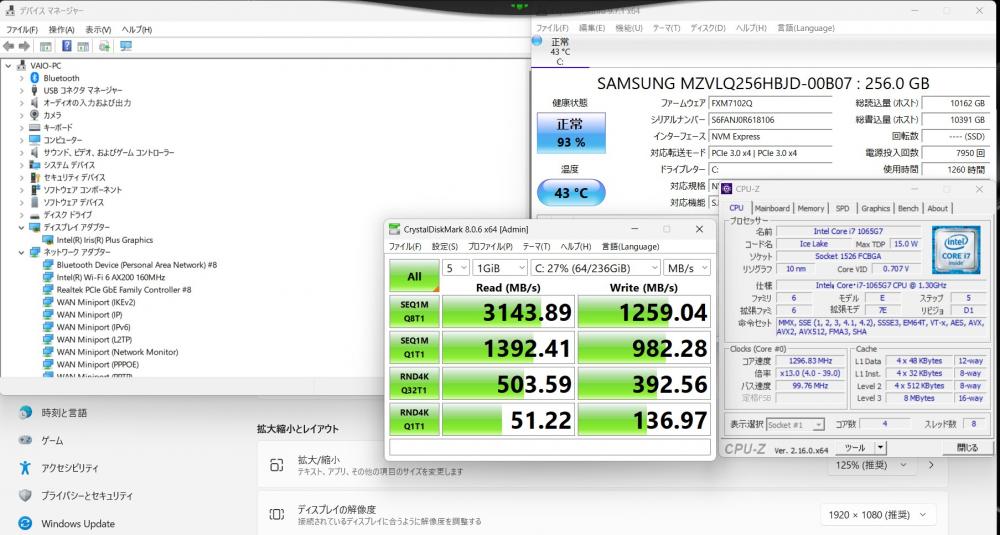This screenshot has height=535, width=1000.
Task: Open the settings (設定) menu in CrystalDiskMark
Action: click(x=445, y=247)
